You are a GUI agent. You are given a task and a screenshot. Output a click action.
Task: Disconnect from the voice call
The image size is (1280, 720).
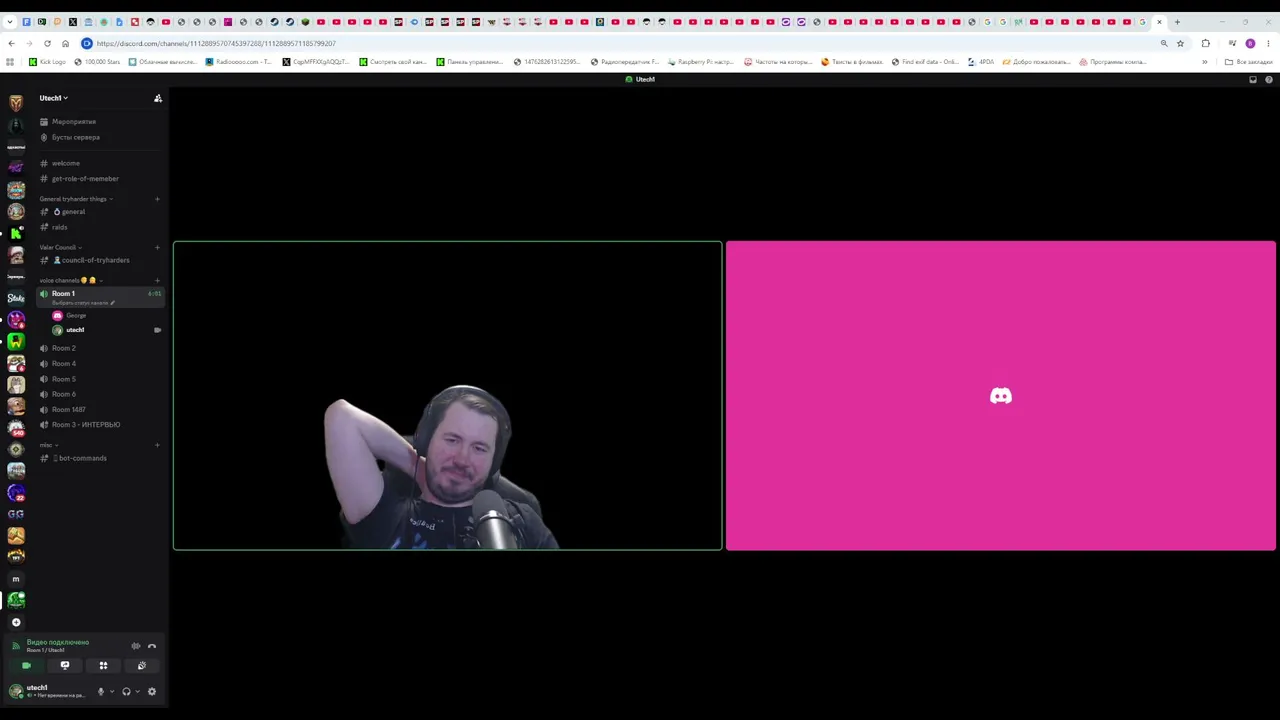click(152, 646)
